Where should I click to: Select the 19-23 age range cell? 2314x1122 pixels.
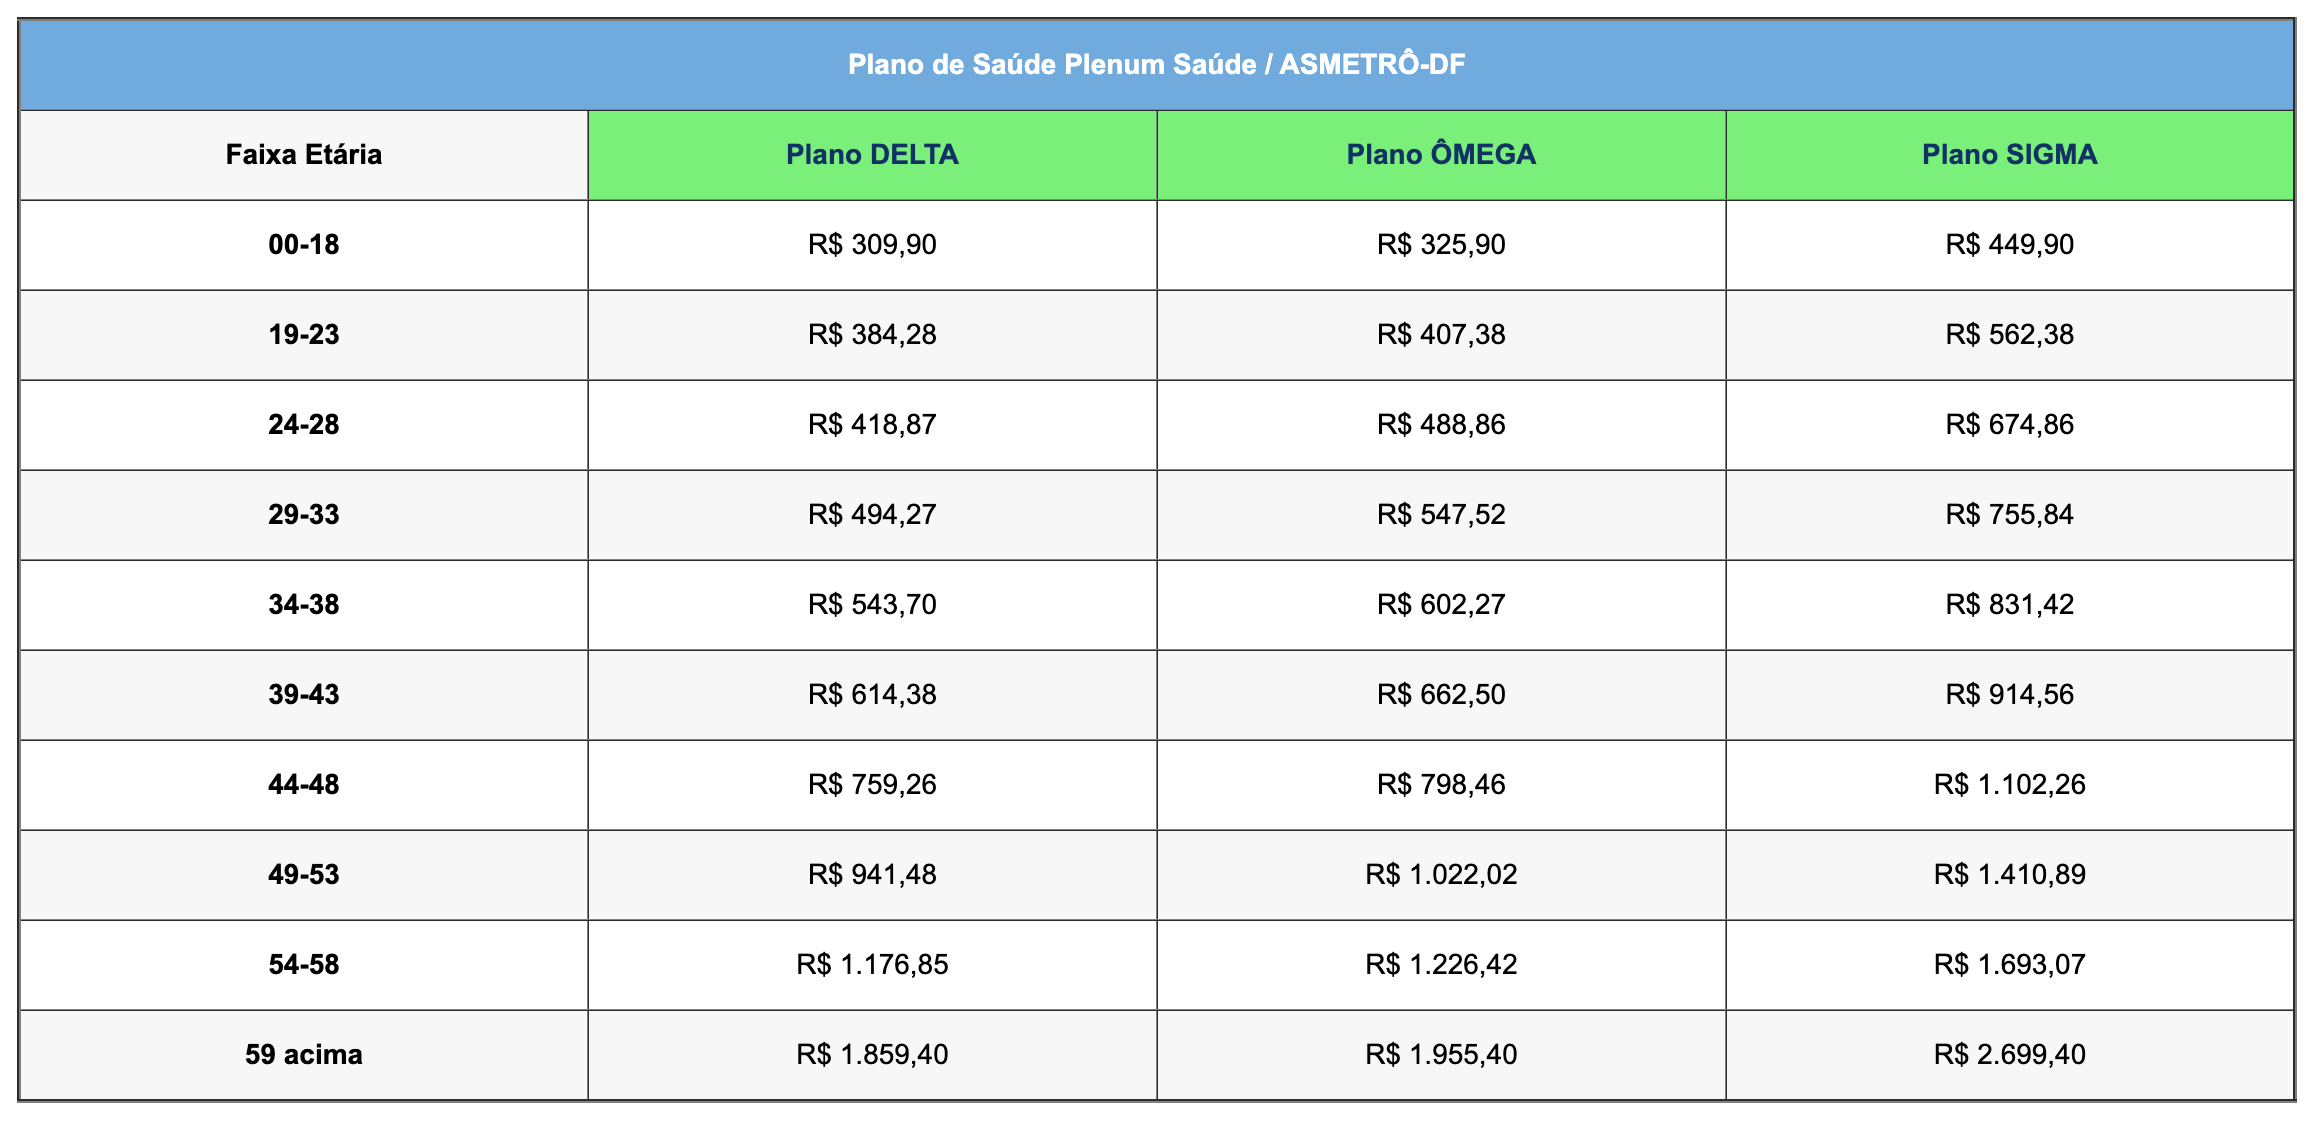[x=303, y=335]
